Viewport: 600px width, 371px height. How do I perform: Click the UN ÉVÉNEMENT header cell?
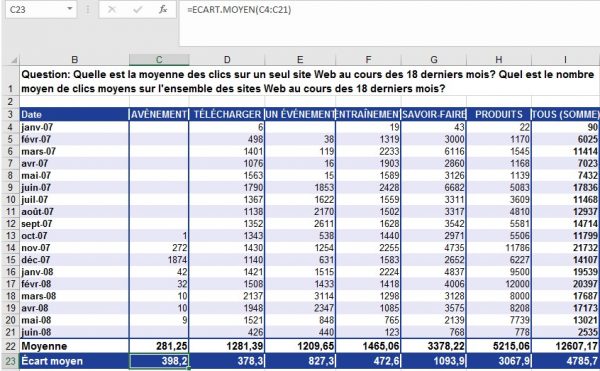pos(300,114)
